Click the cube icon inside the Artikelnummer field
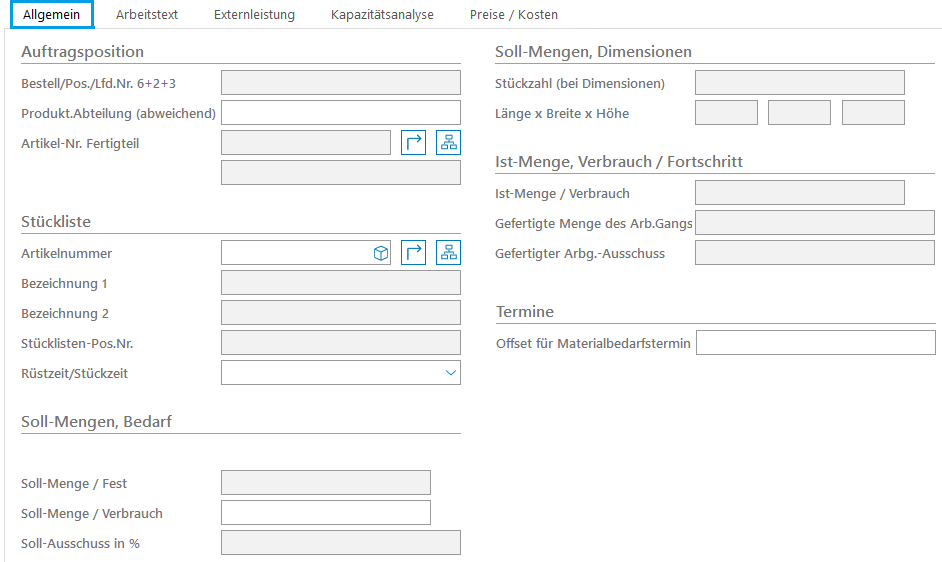This screenshot has height=562, width=942. (380, 254)
